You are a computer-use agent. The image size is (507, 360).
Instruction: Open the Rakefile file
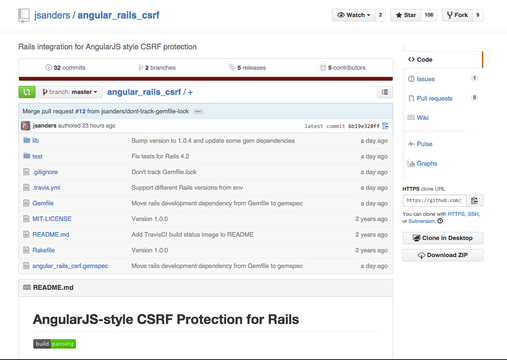click(44, 250)
